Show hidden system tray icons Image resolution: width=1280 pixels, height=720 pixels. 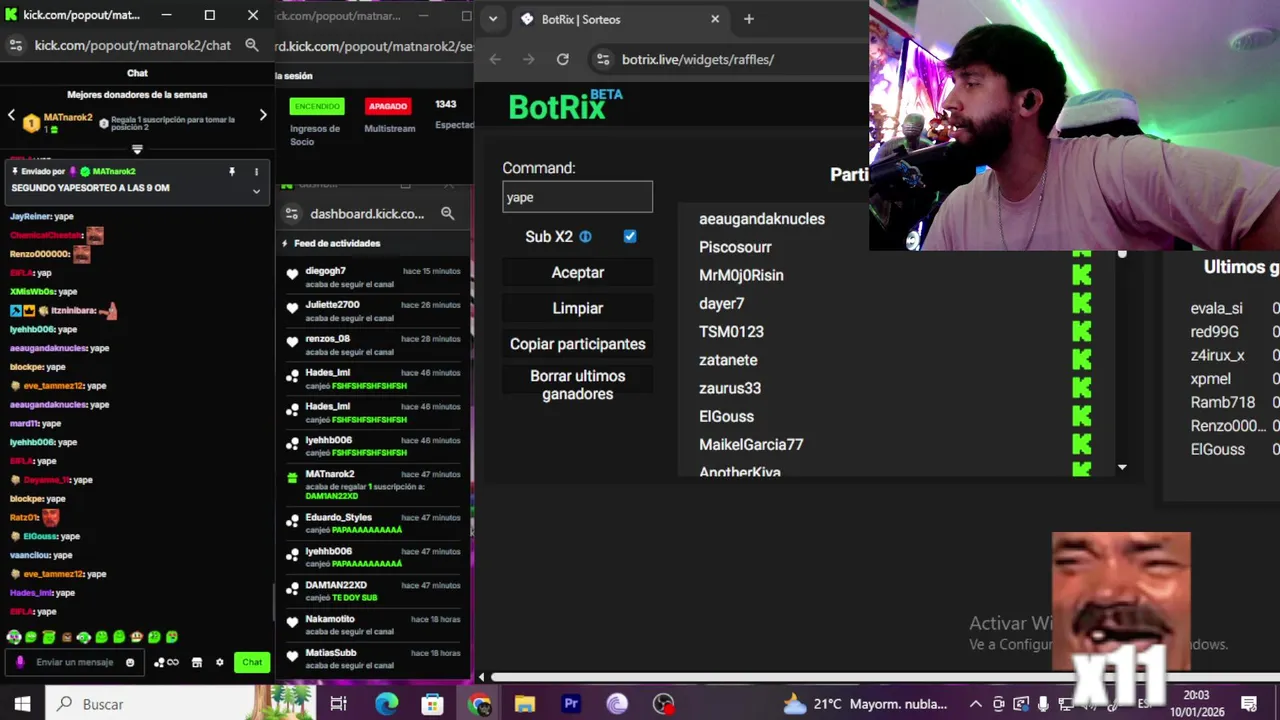click(976, 704)
